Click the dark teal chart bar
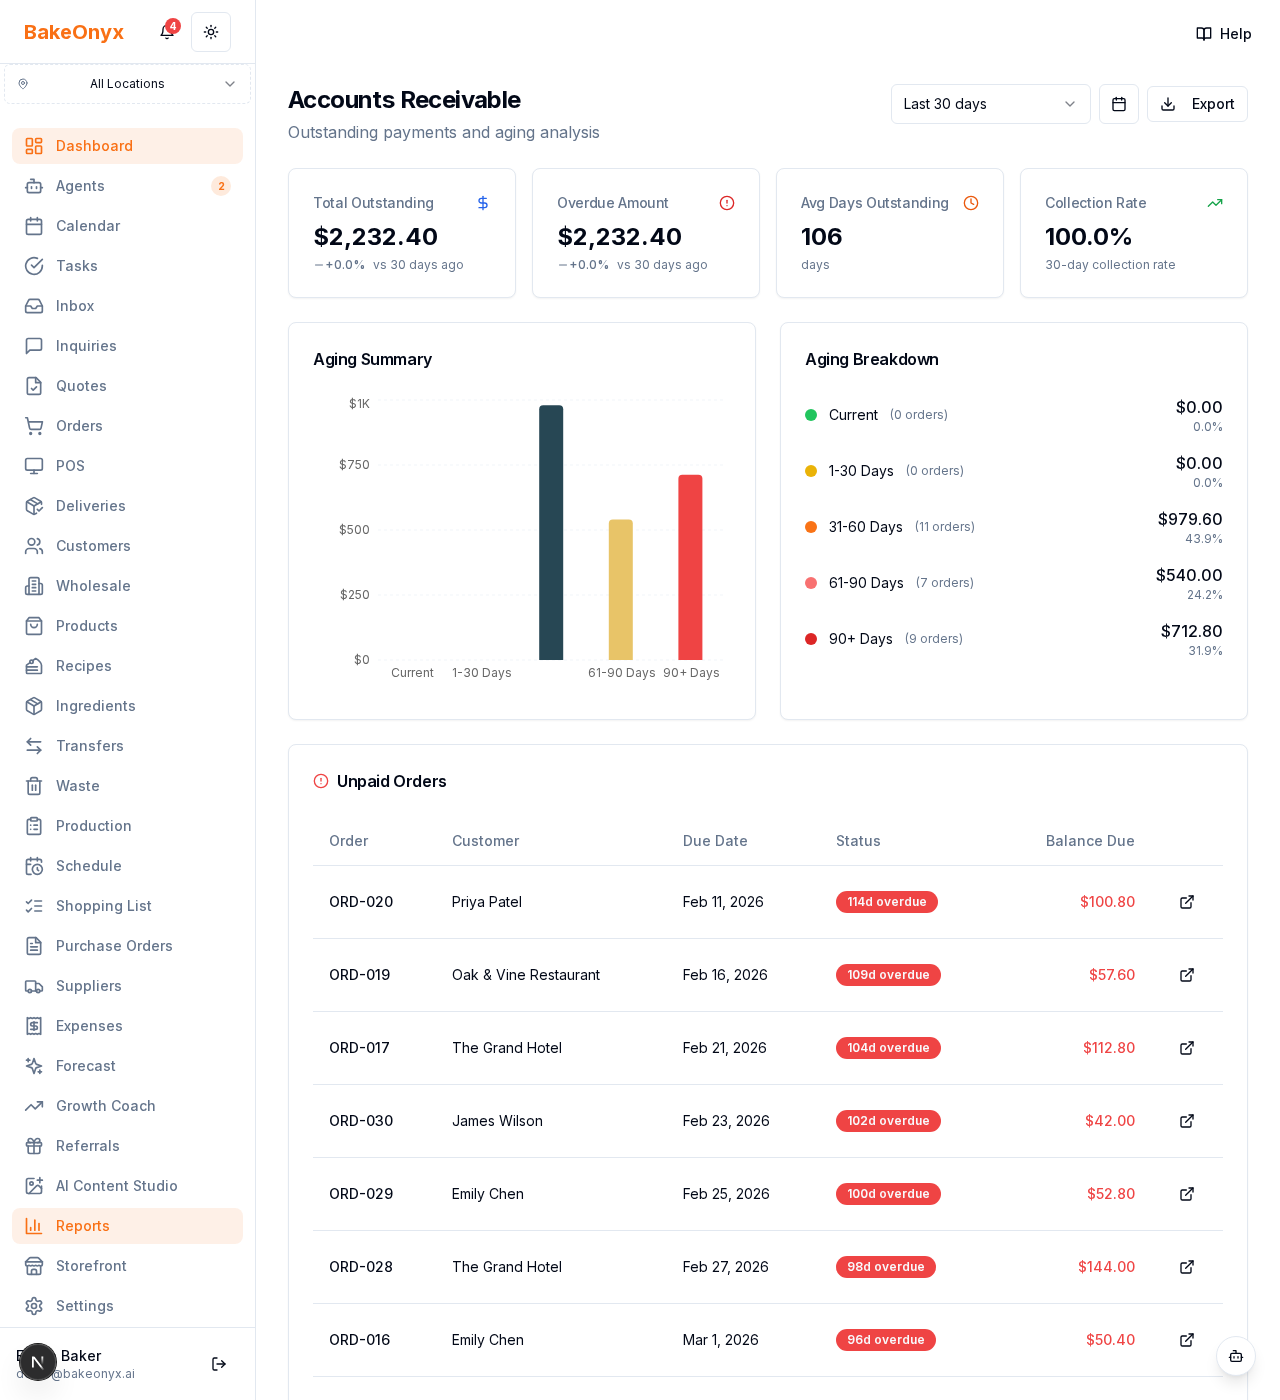The width and height of the screenshot is (1280, 1400). (x=551, y=532)
